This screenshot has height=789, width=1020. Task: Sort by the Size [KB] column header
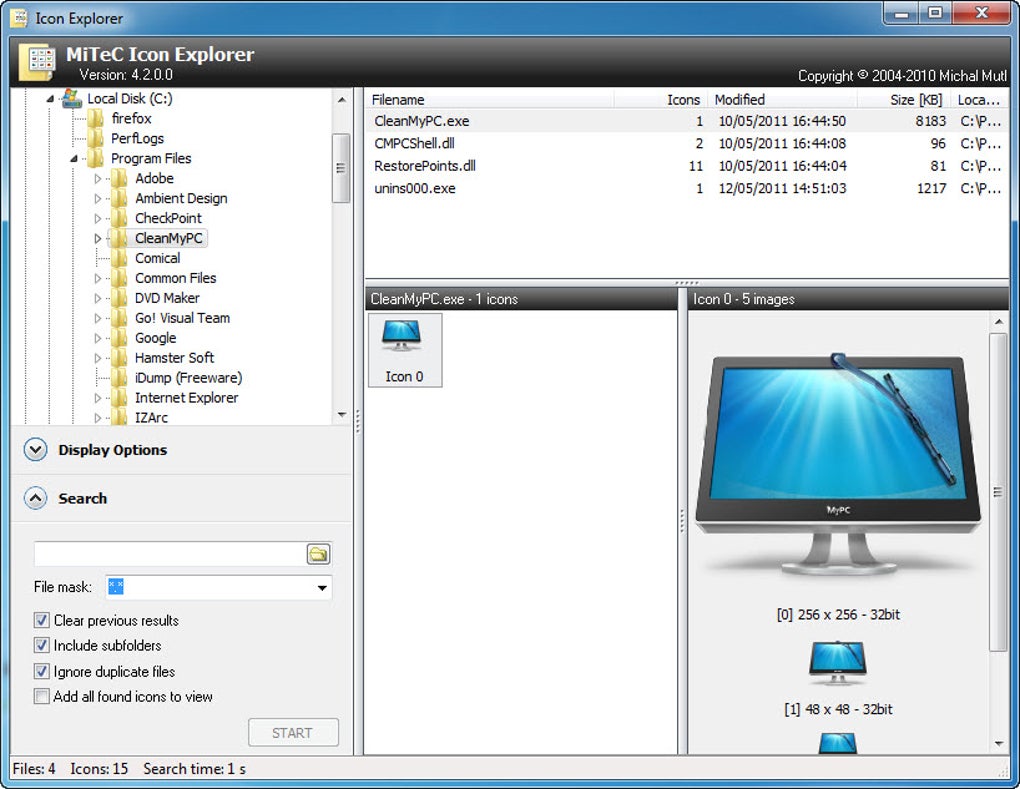pos(904,100)
